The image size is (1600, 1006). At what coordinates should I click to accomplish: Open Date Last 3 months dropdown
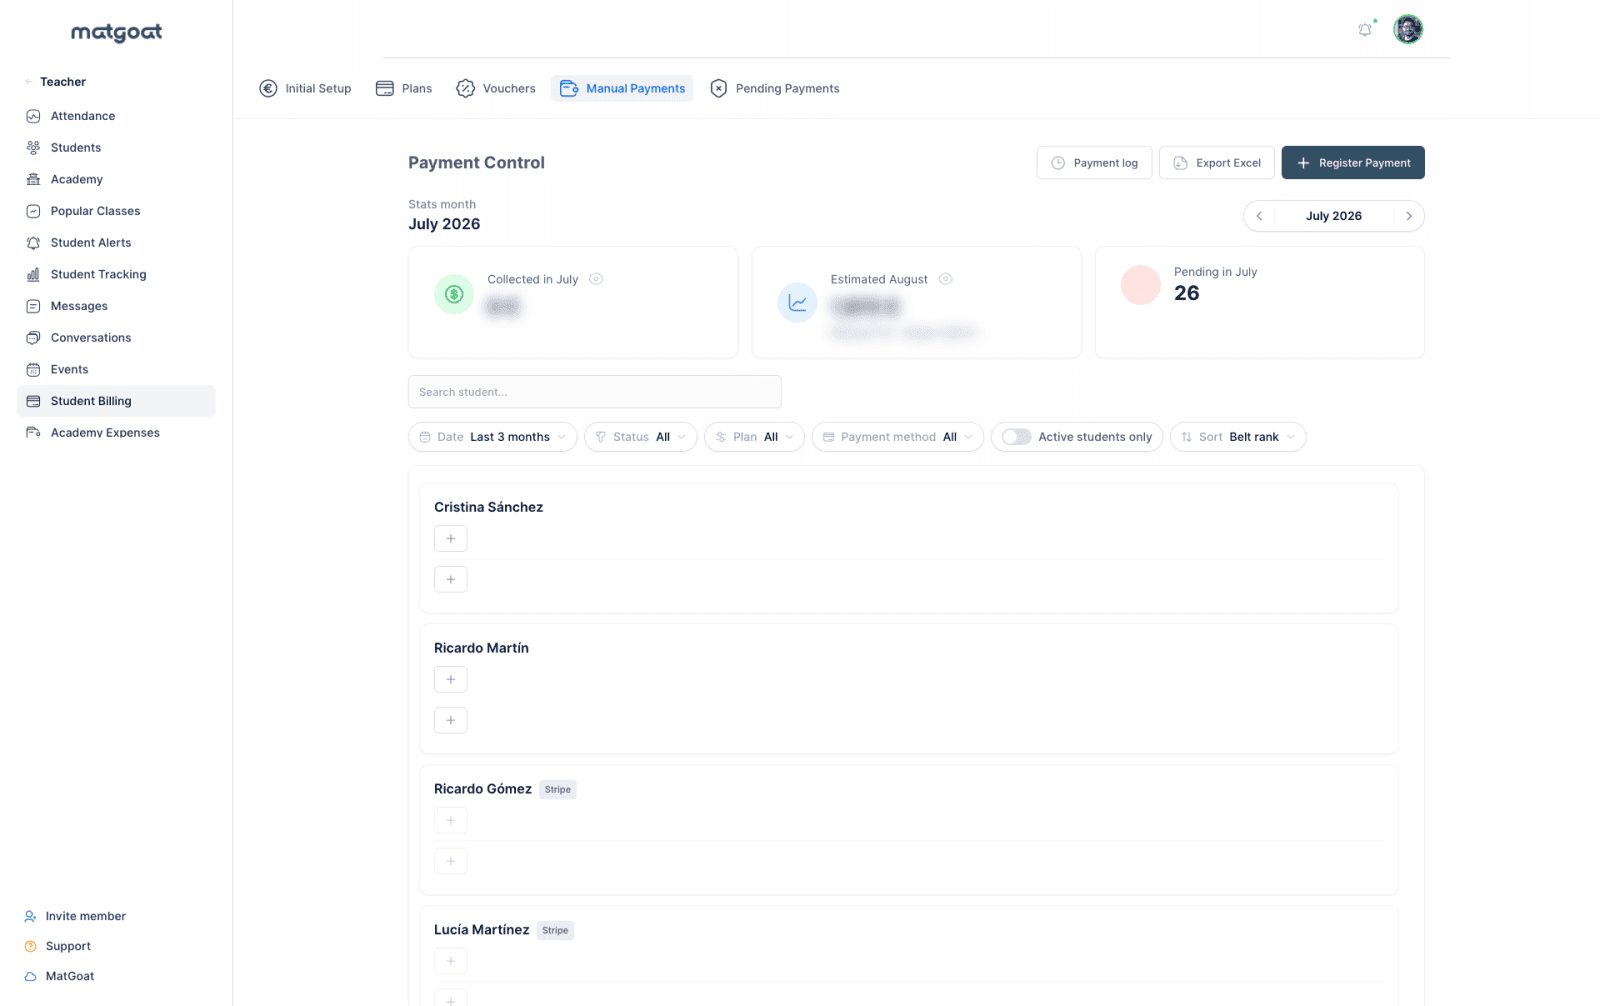492,437
